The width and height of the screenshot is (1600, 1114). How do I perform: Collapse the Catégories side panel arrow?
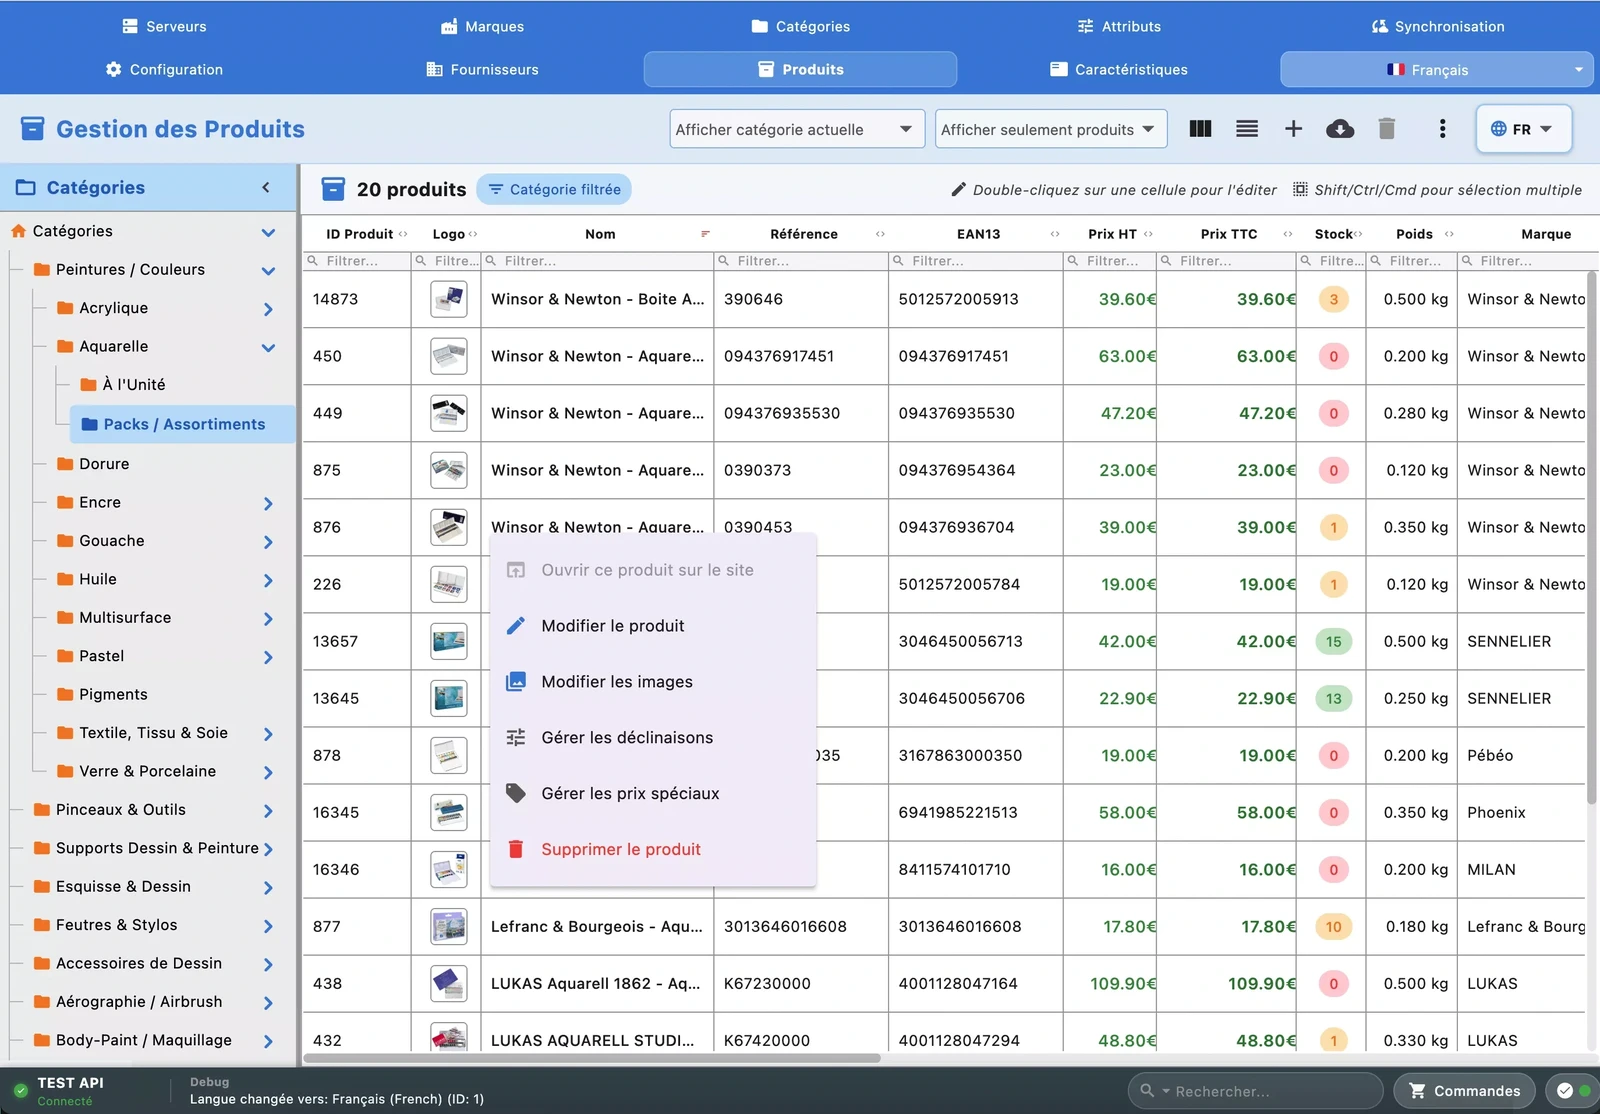click(266, 188)
